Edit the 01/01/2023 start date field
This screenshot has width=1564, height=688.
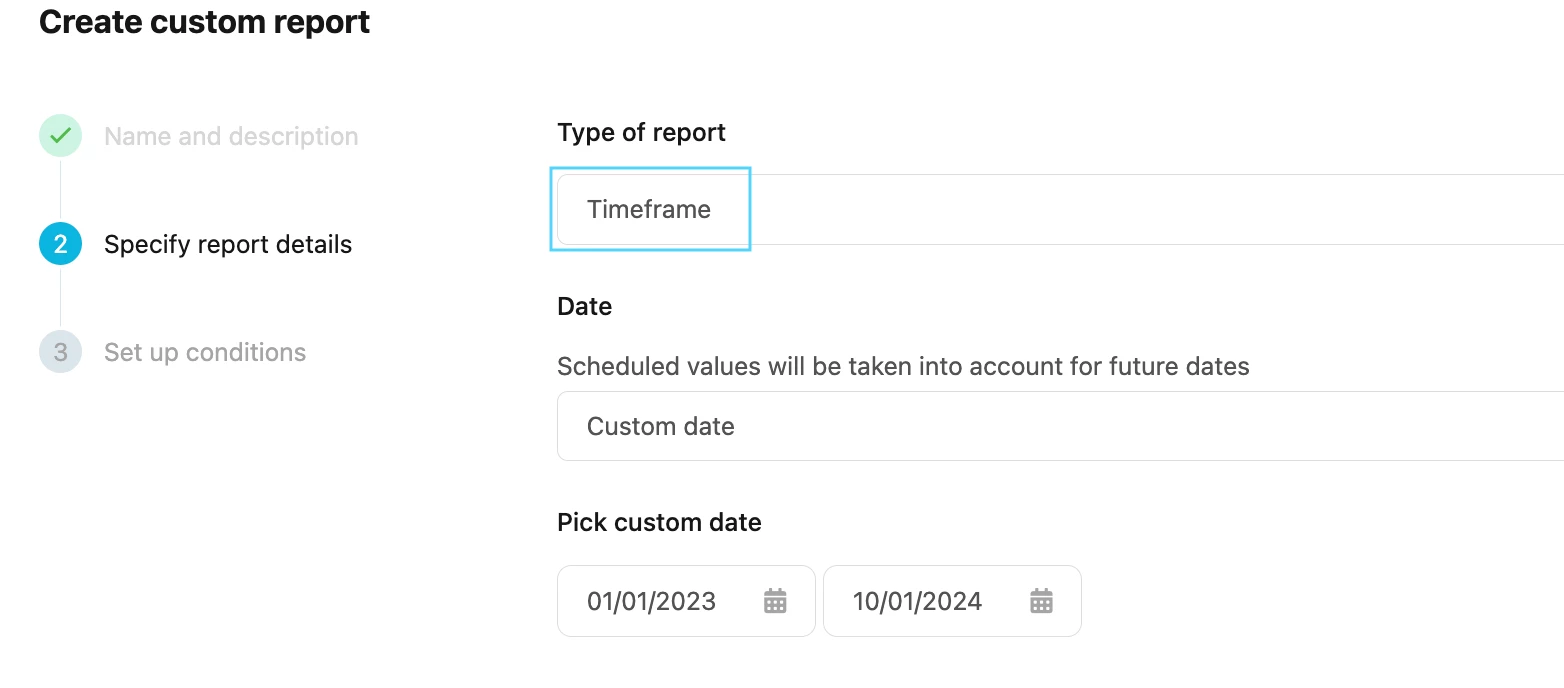(686, 601)
